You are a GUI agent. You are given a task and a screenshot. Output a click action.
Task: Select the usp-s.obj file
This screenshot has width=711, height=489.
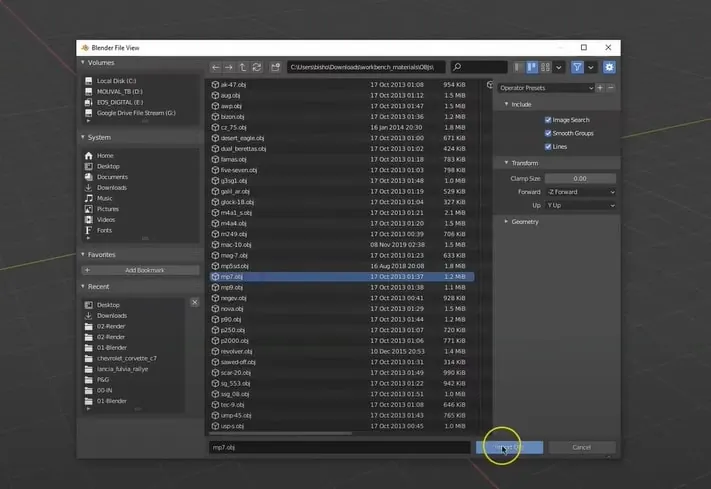(342, 426)
